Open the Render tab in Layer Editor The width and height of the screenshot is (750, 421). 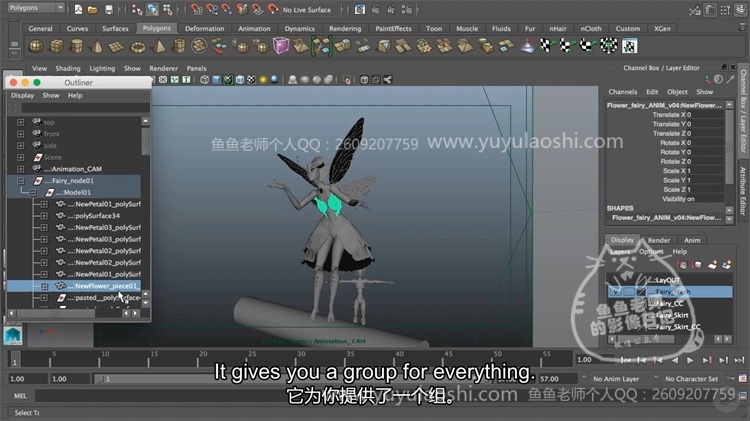(659, 240)
